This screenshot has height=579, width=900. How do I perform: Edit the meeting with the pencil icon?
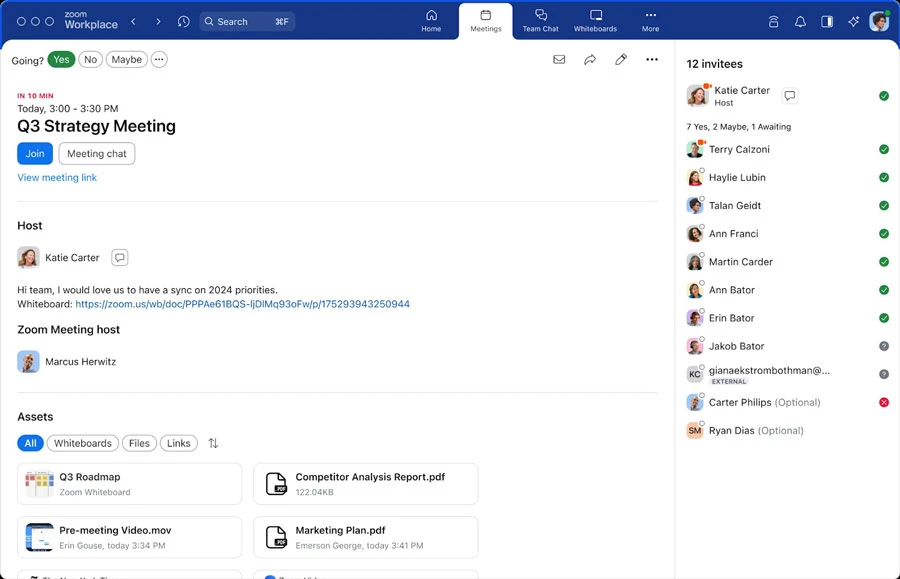(x=621, y=60)
